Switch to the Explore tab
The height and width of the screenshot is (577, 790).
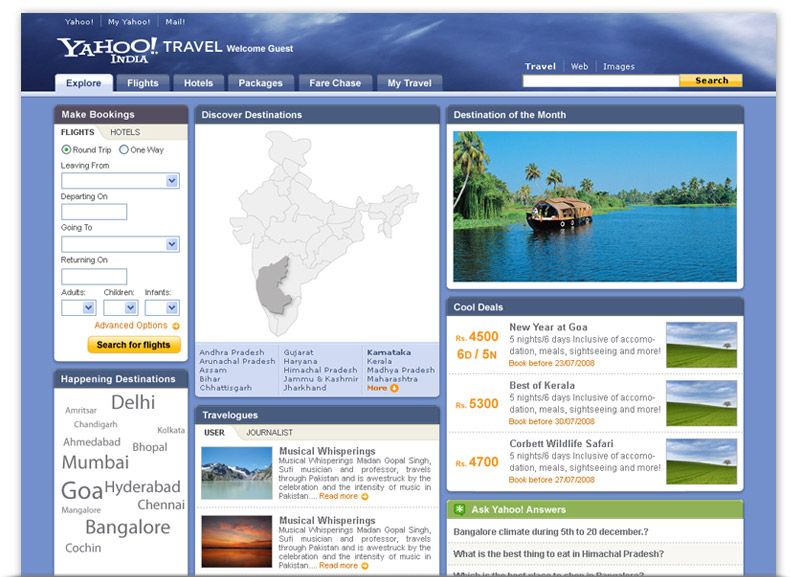(x=84, y=83)
